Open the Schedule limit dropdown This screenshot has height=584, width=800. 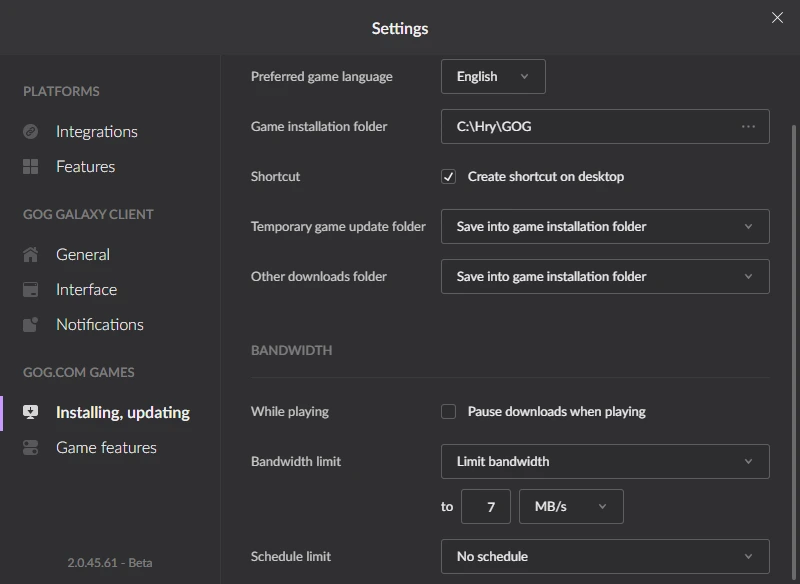[x=605, y=556]
